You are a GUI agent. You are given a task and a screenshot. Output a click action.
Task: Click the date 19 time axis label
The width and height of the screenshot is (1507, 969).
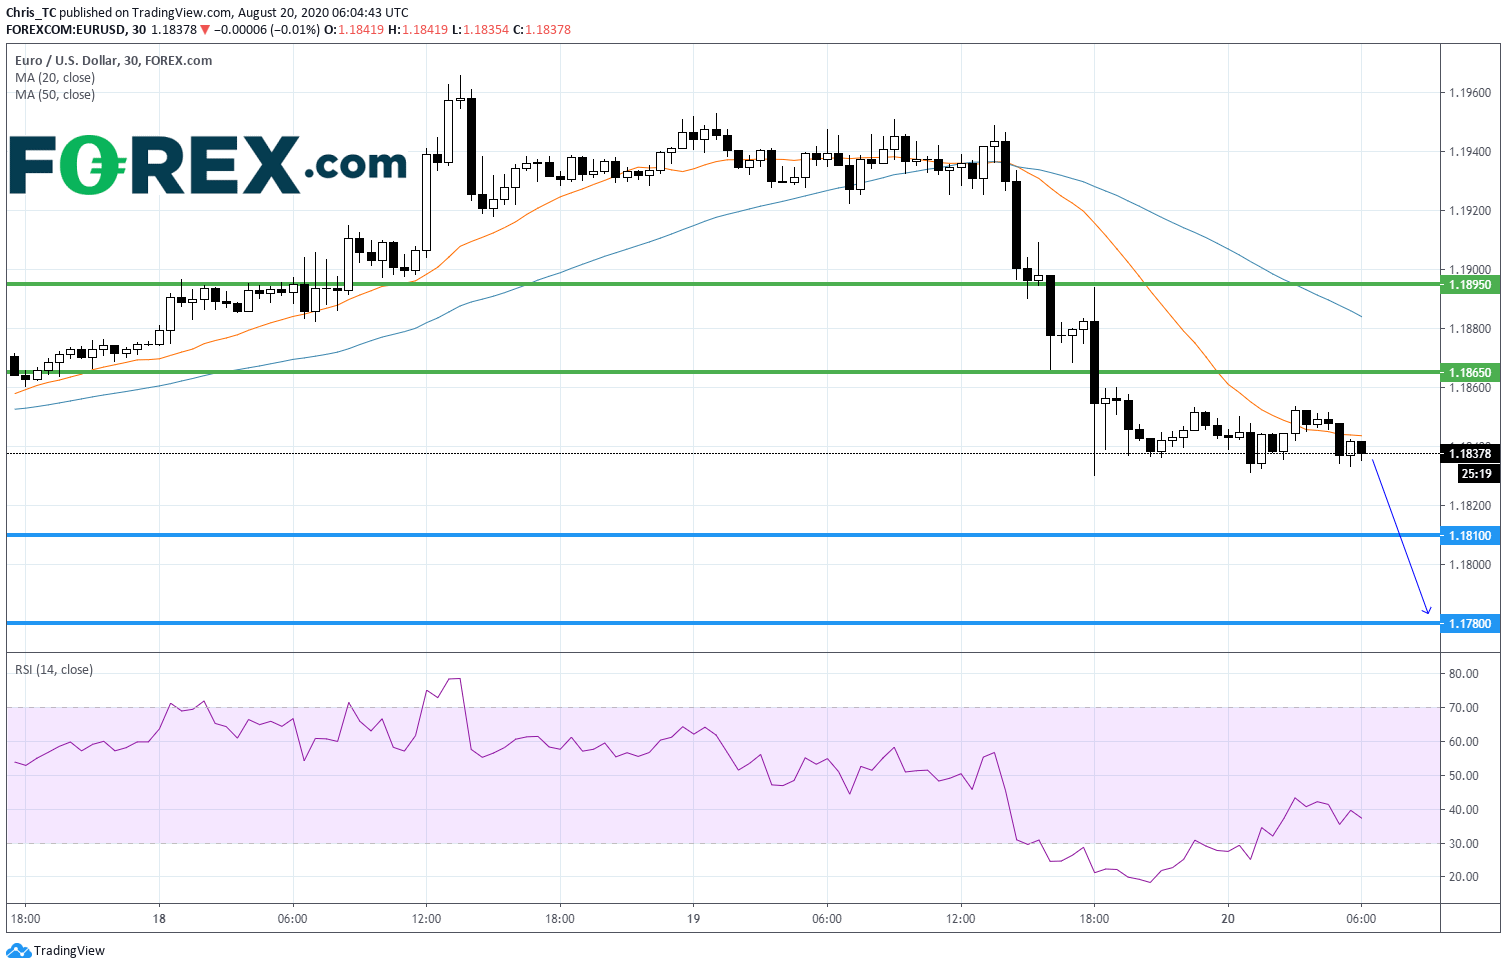pyautogui.click(x=693, y=919)
